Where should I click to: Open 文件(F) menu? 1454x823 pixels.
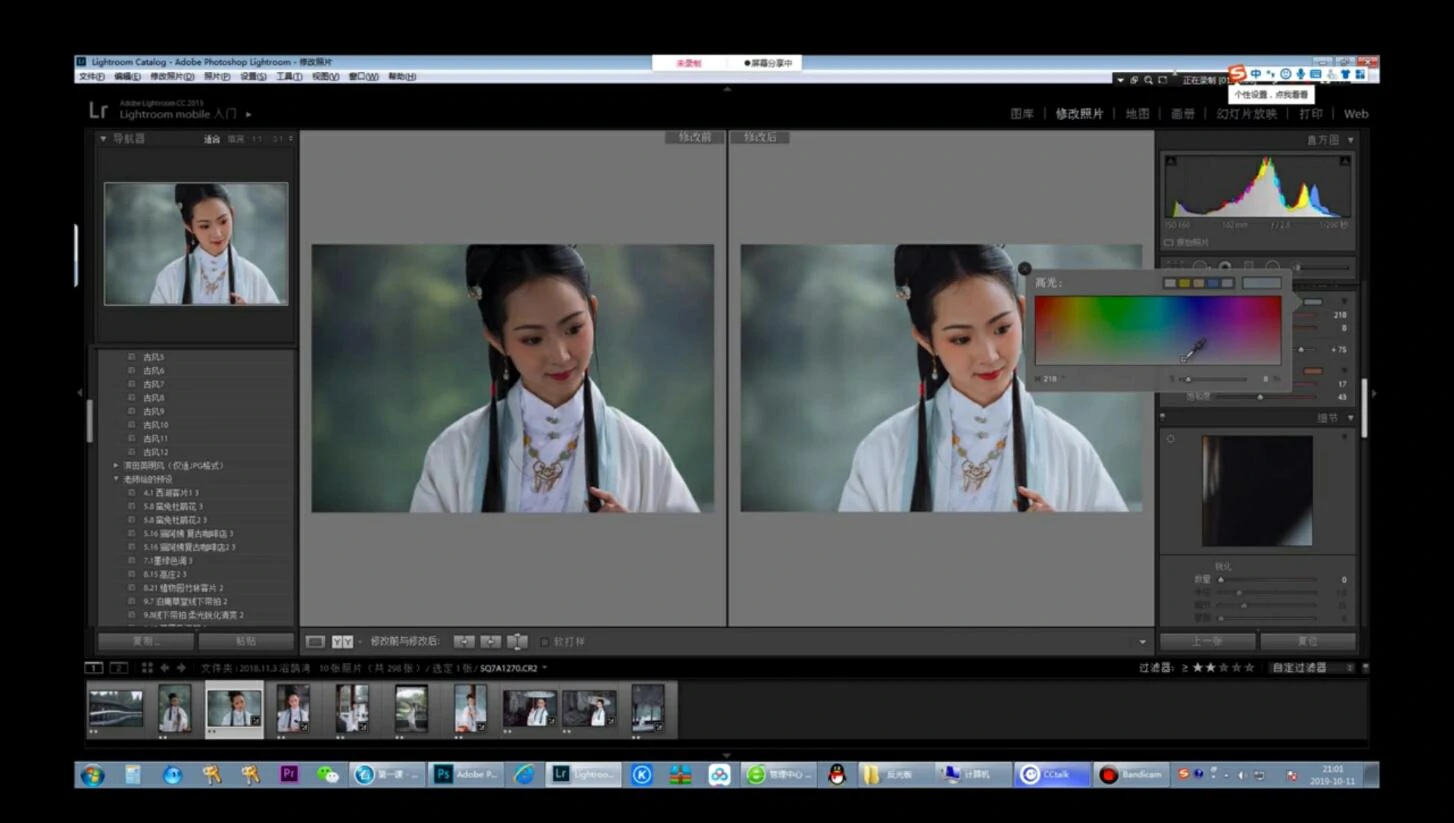coord(92,77)
